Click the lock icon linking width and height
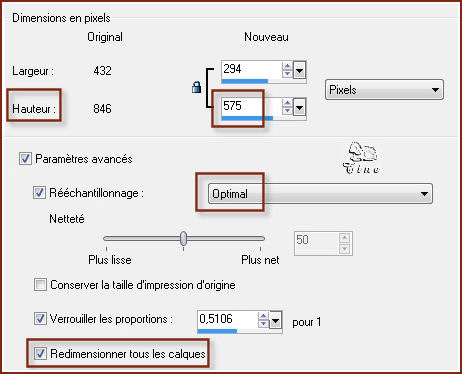Viewport: 462px width, 374px height. coord(196,87)
